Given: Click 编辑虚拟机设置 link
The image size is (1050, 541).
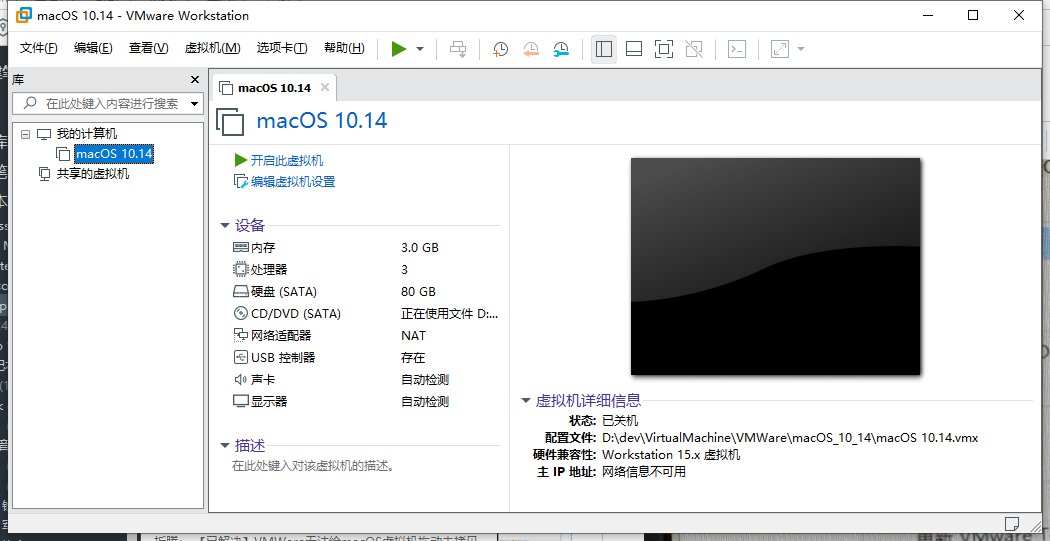Looking at the screenshot, I should [293, 181].
